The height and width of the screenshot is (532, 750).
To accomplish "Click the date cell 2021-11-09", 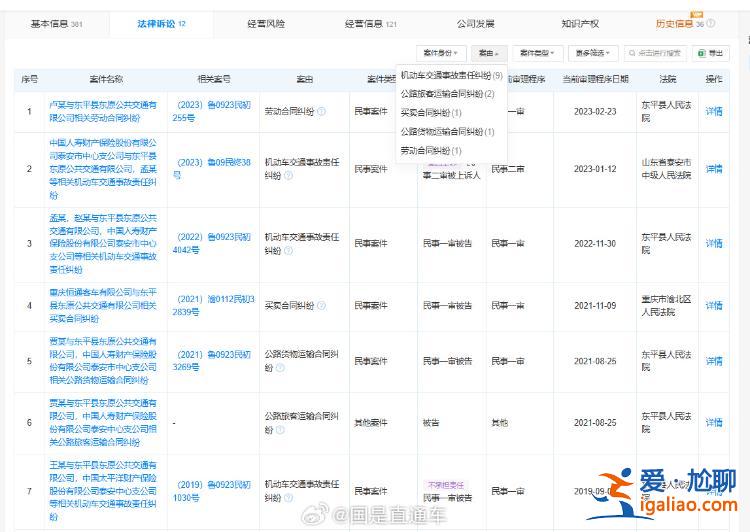I will (x=595, y=305).
